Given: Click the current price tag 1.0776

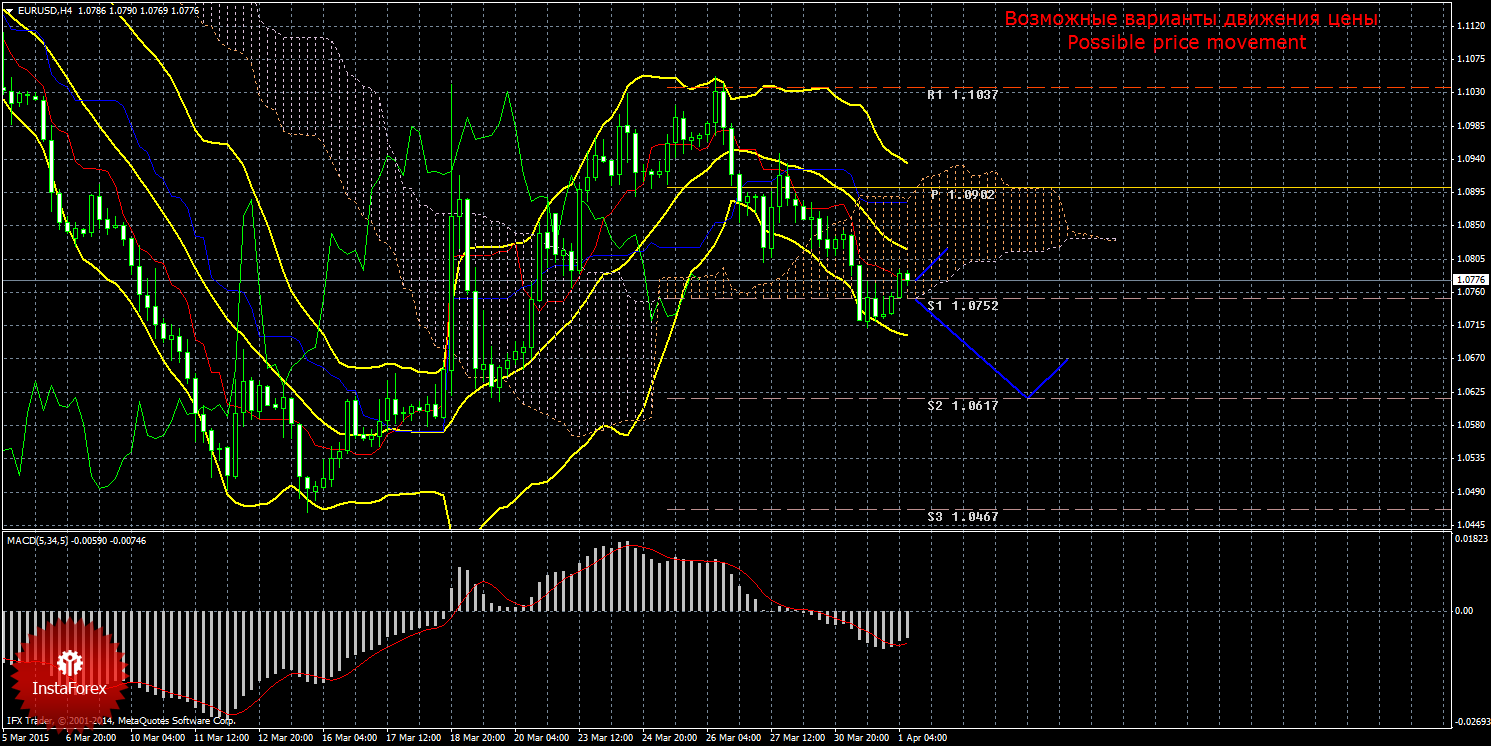Looking at the screenshot, I should click(x=1470, y=280).
